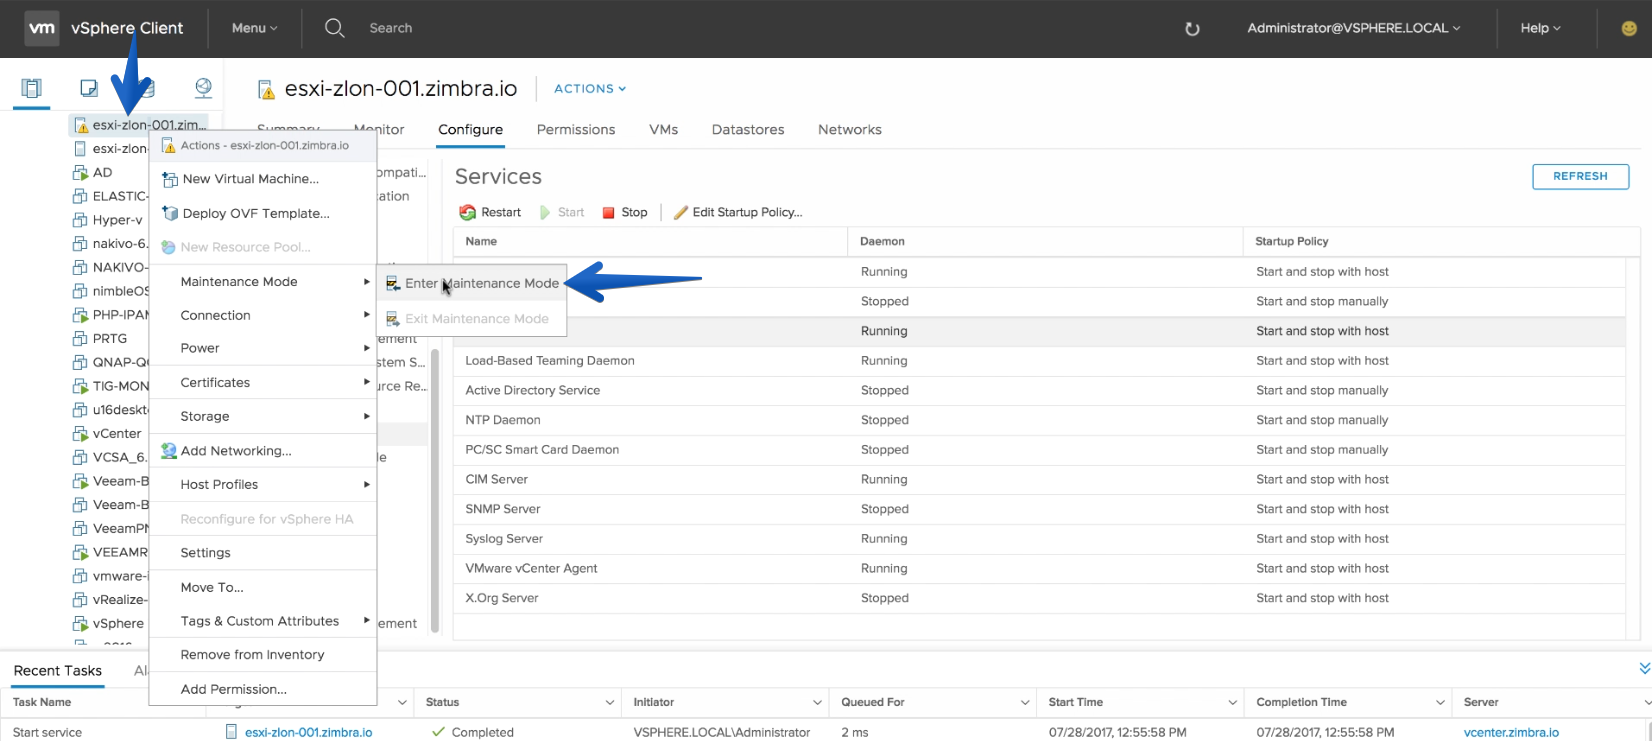1652x741 pixels.
Task: Click the VM icon next to vSphere
Action: [x=81, y=624]
